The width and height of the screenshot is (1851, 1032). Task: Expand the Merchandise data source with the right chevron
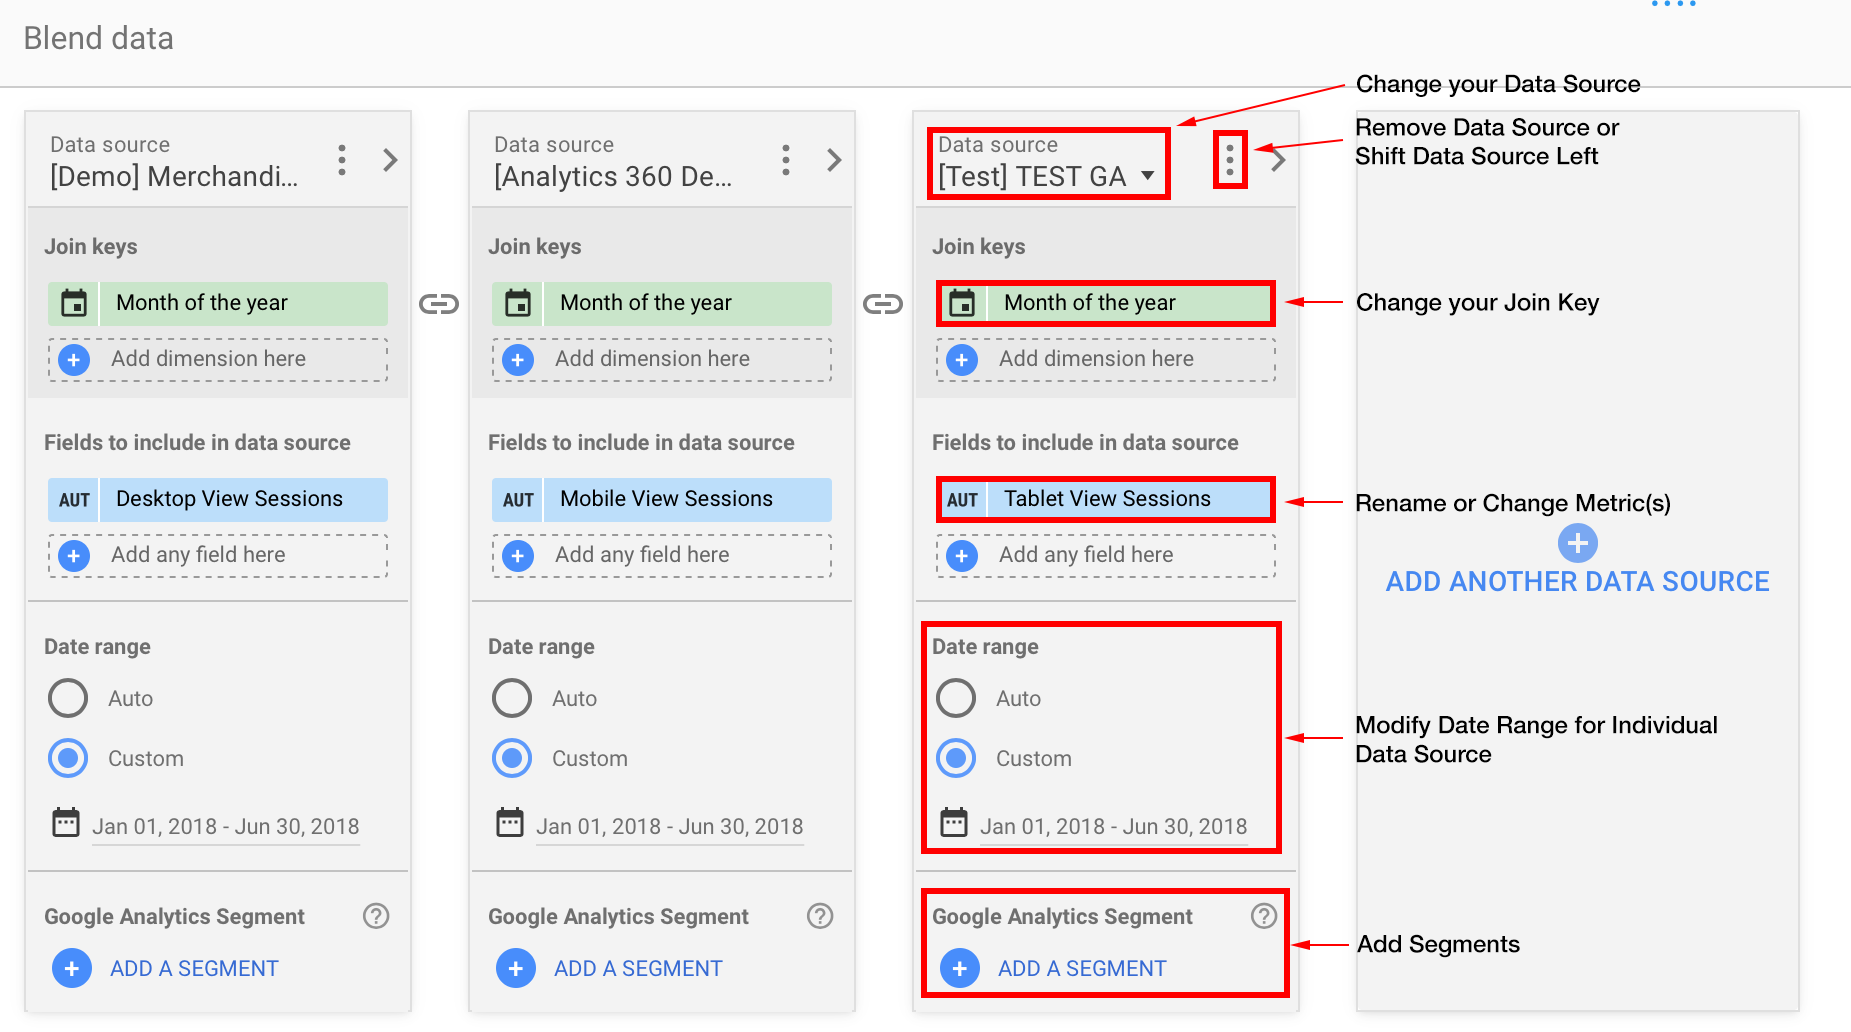(x=390, y=159)
